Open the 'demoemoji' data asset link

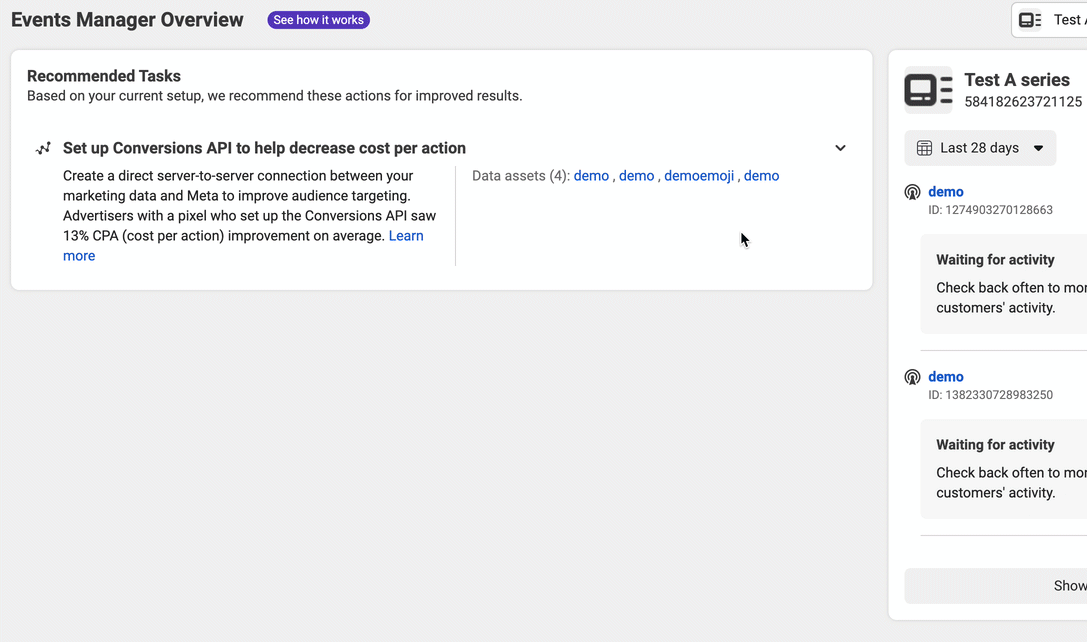tap(699, 176)
